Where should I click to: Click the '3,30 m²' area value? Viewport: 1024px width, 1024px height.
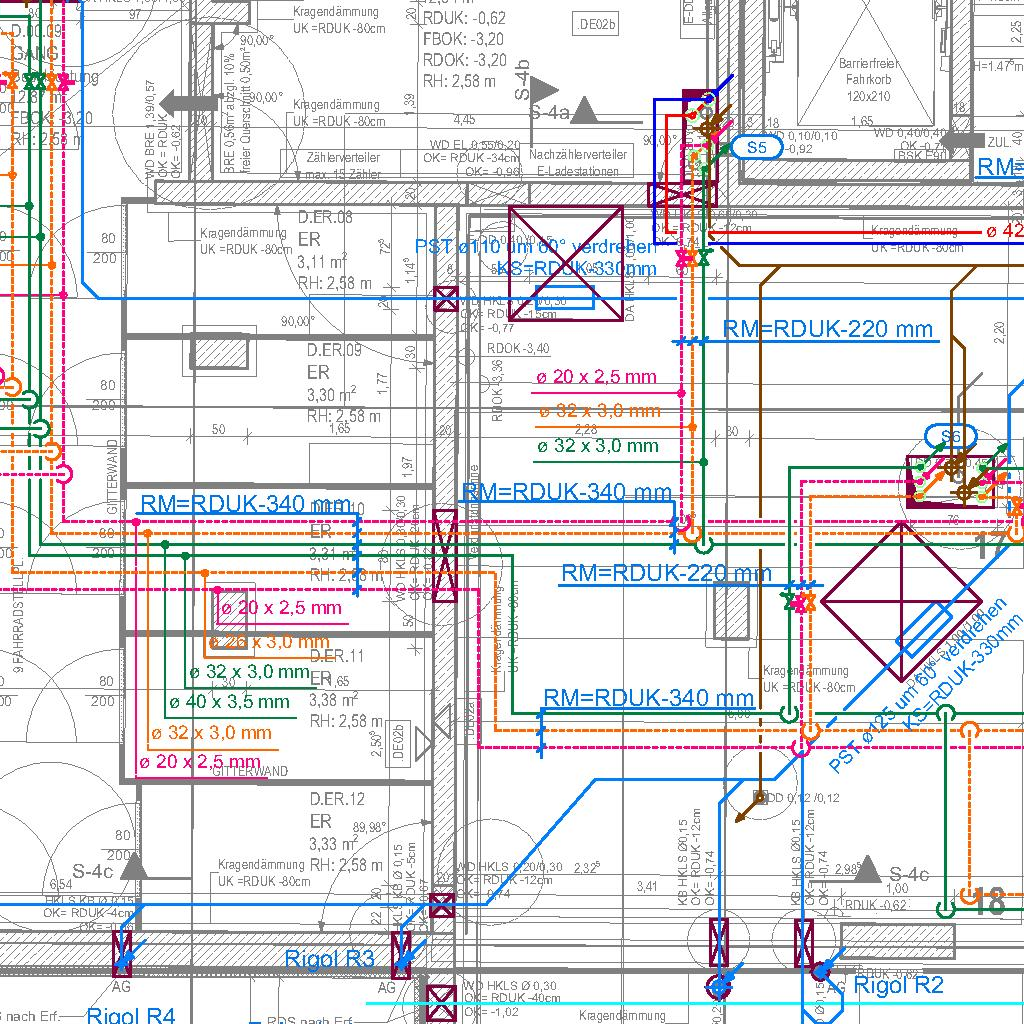point(331,394)
